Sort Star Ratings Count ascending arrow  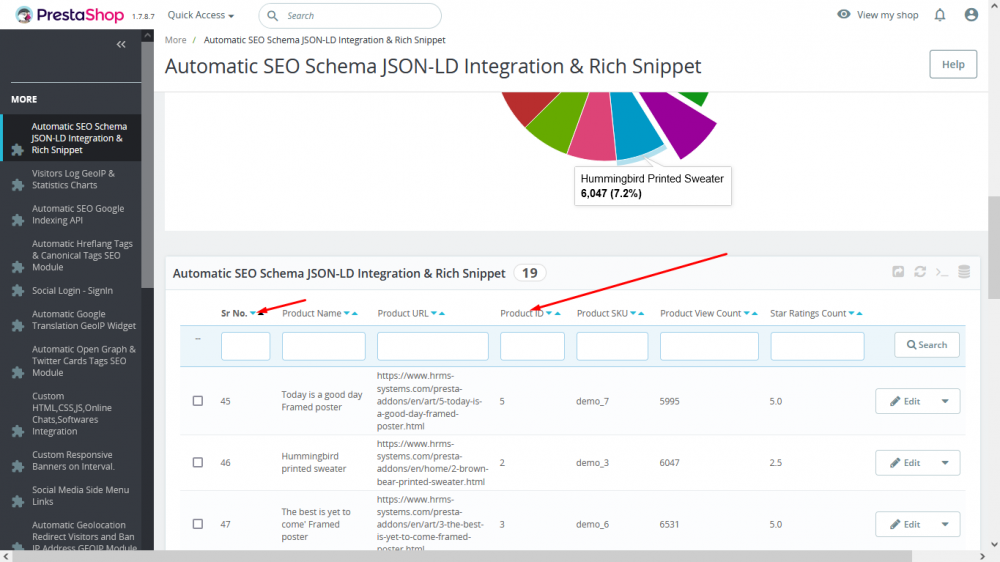(859, 313)
